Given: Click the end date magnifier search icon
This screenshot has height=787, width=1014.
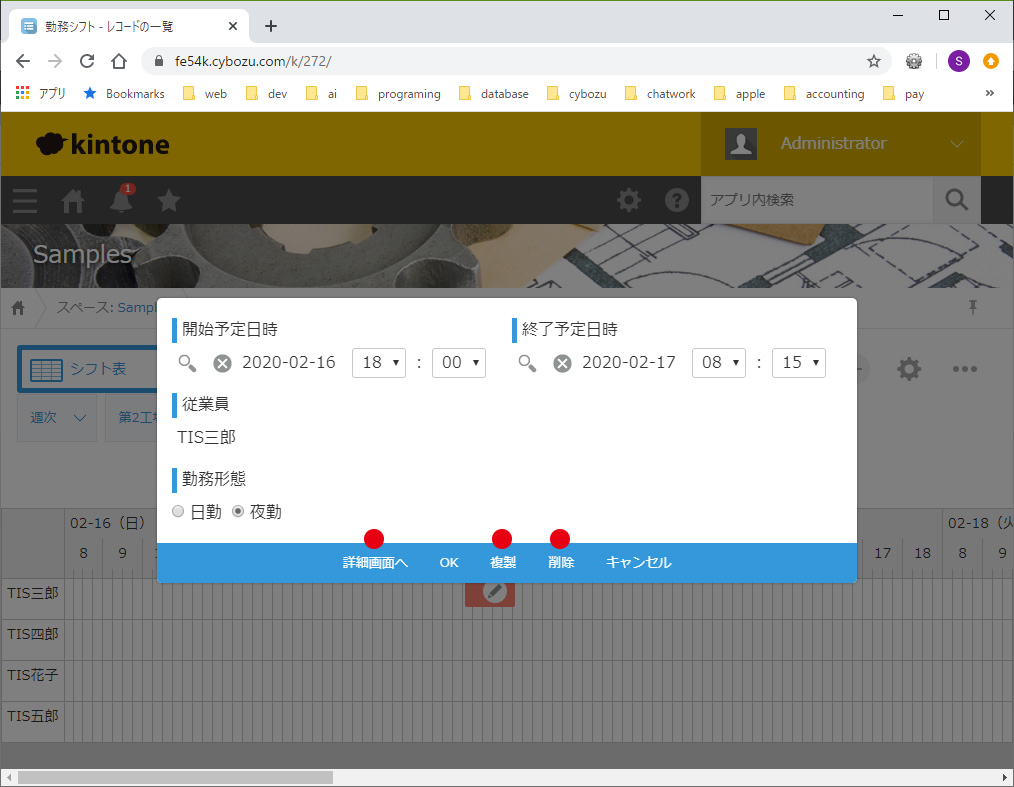Looking at the screenshot, I should 527,363.
